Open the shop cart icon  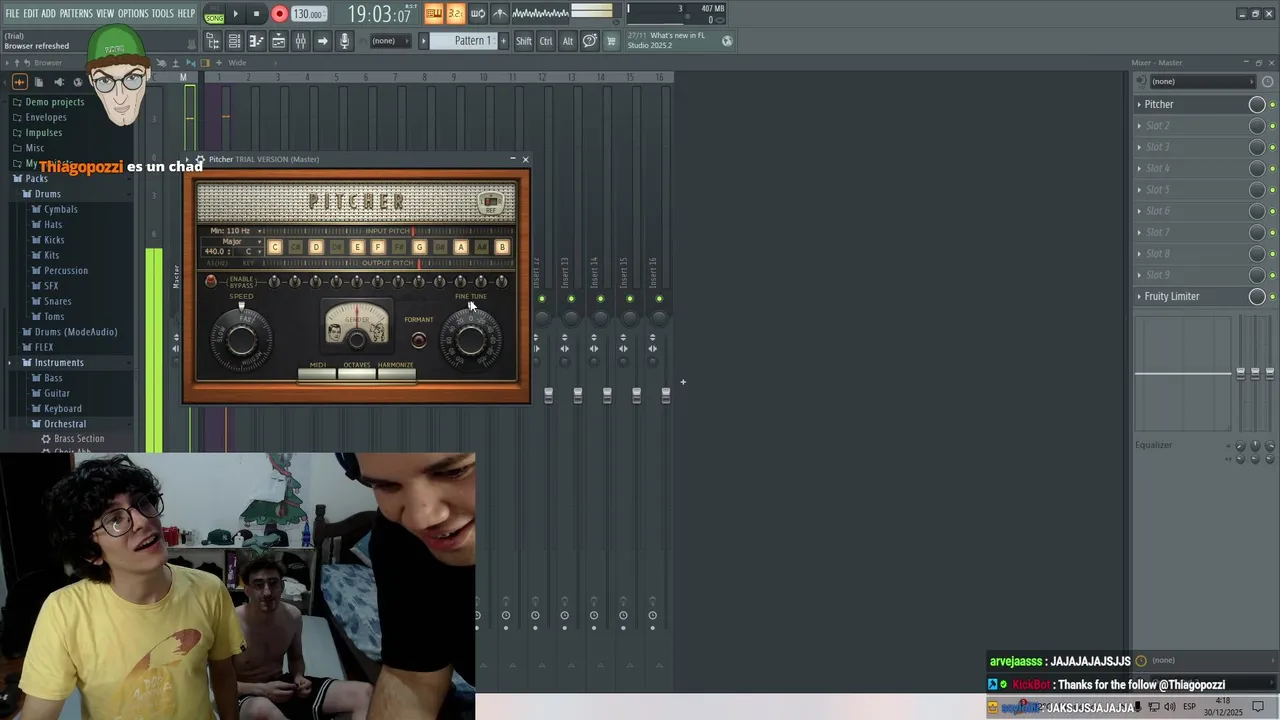click(611, 41)
